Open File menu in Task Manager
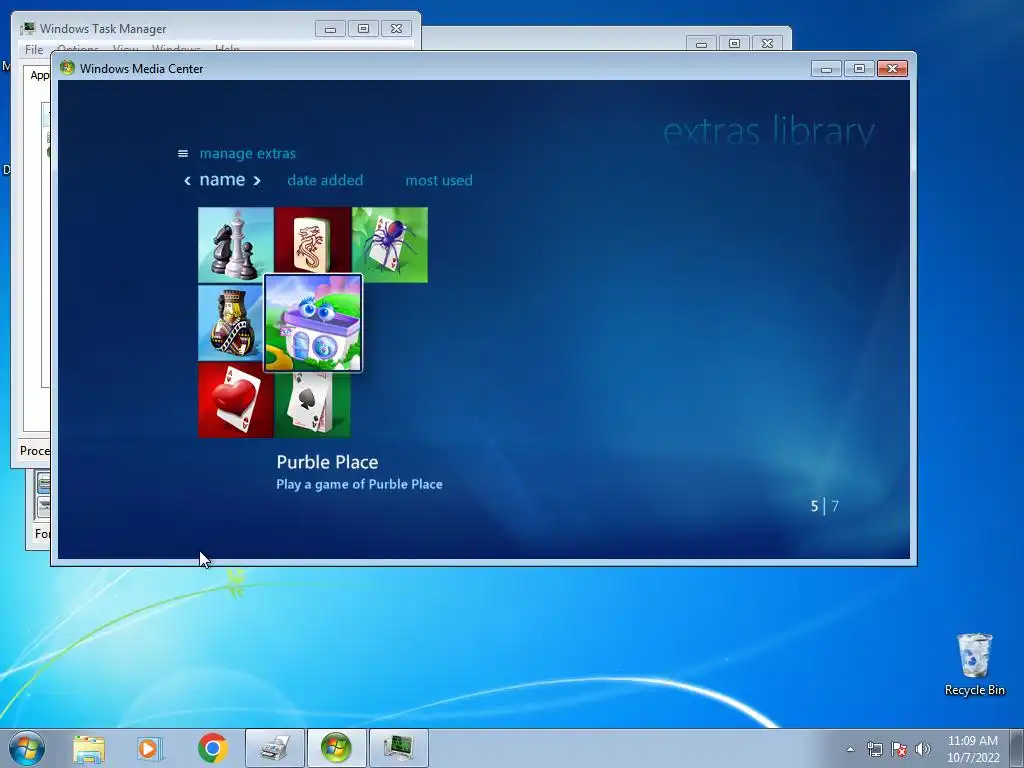Image resolution: width=1024 pixels, height=768 pixels. point(34,49)
